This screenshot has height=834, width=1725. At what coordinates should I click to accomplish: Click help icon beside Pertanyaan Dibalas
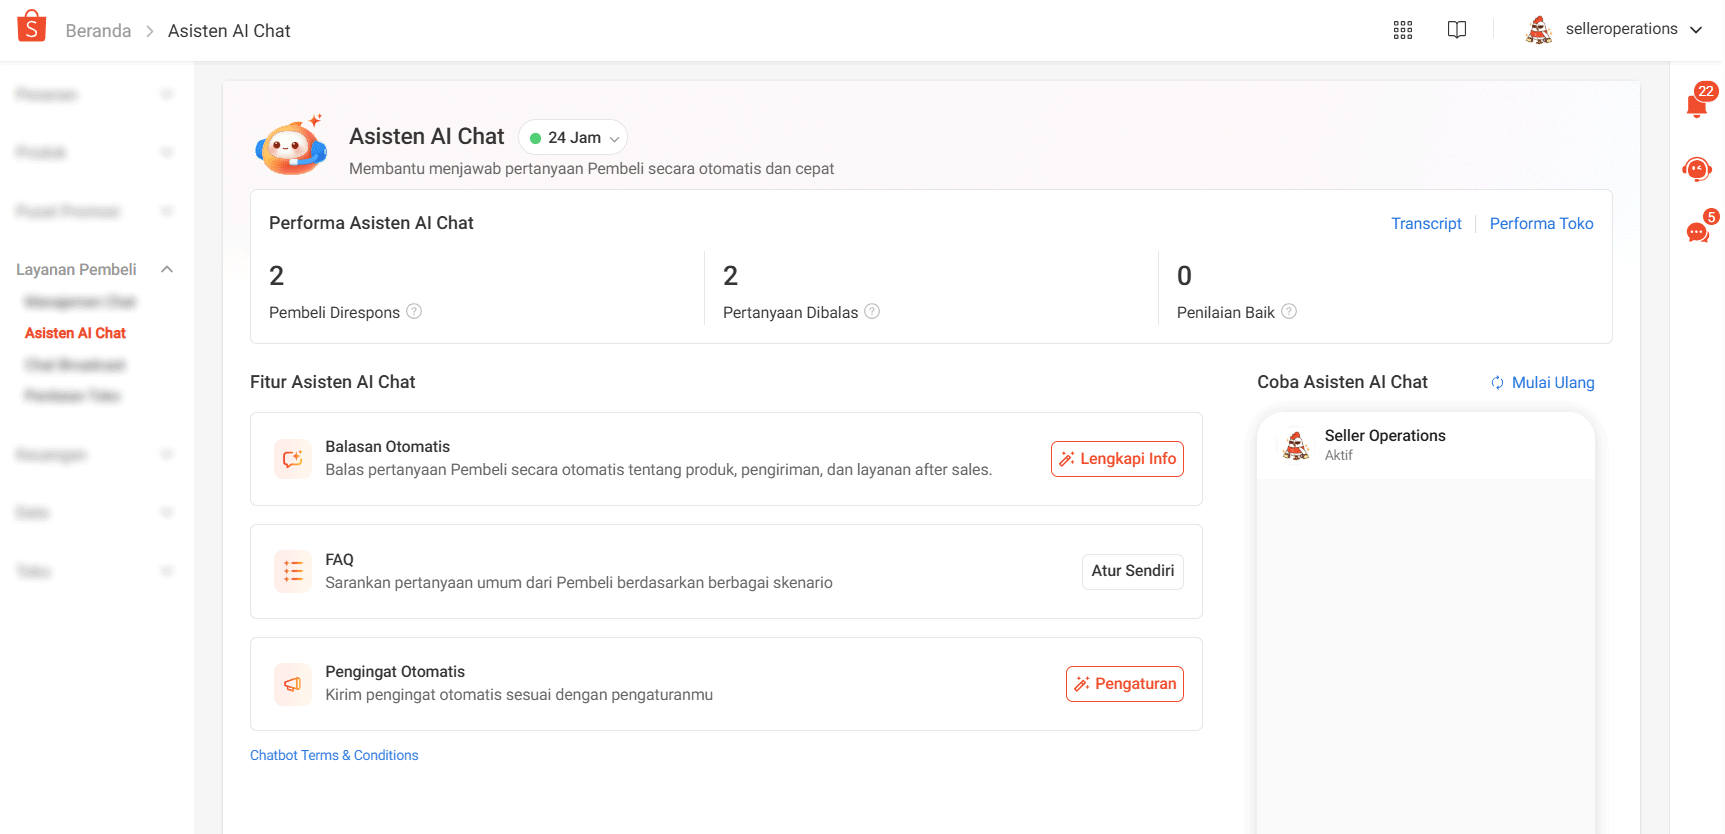872,311
